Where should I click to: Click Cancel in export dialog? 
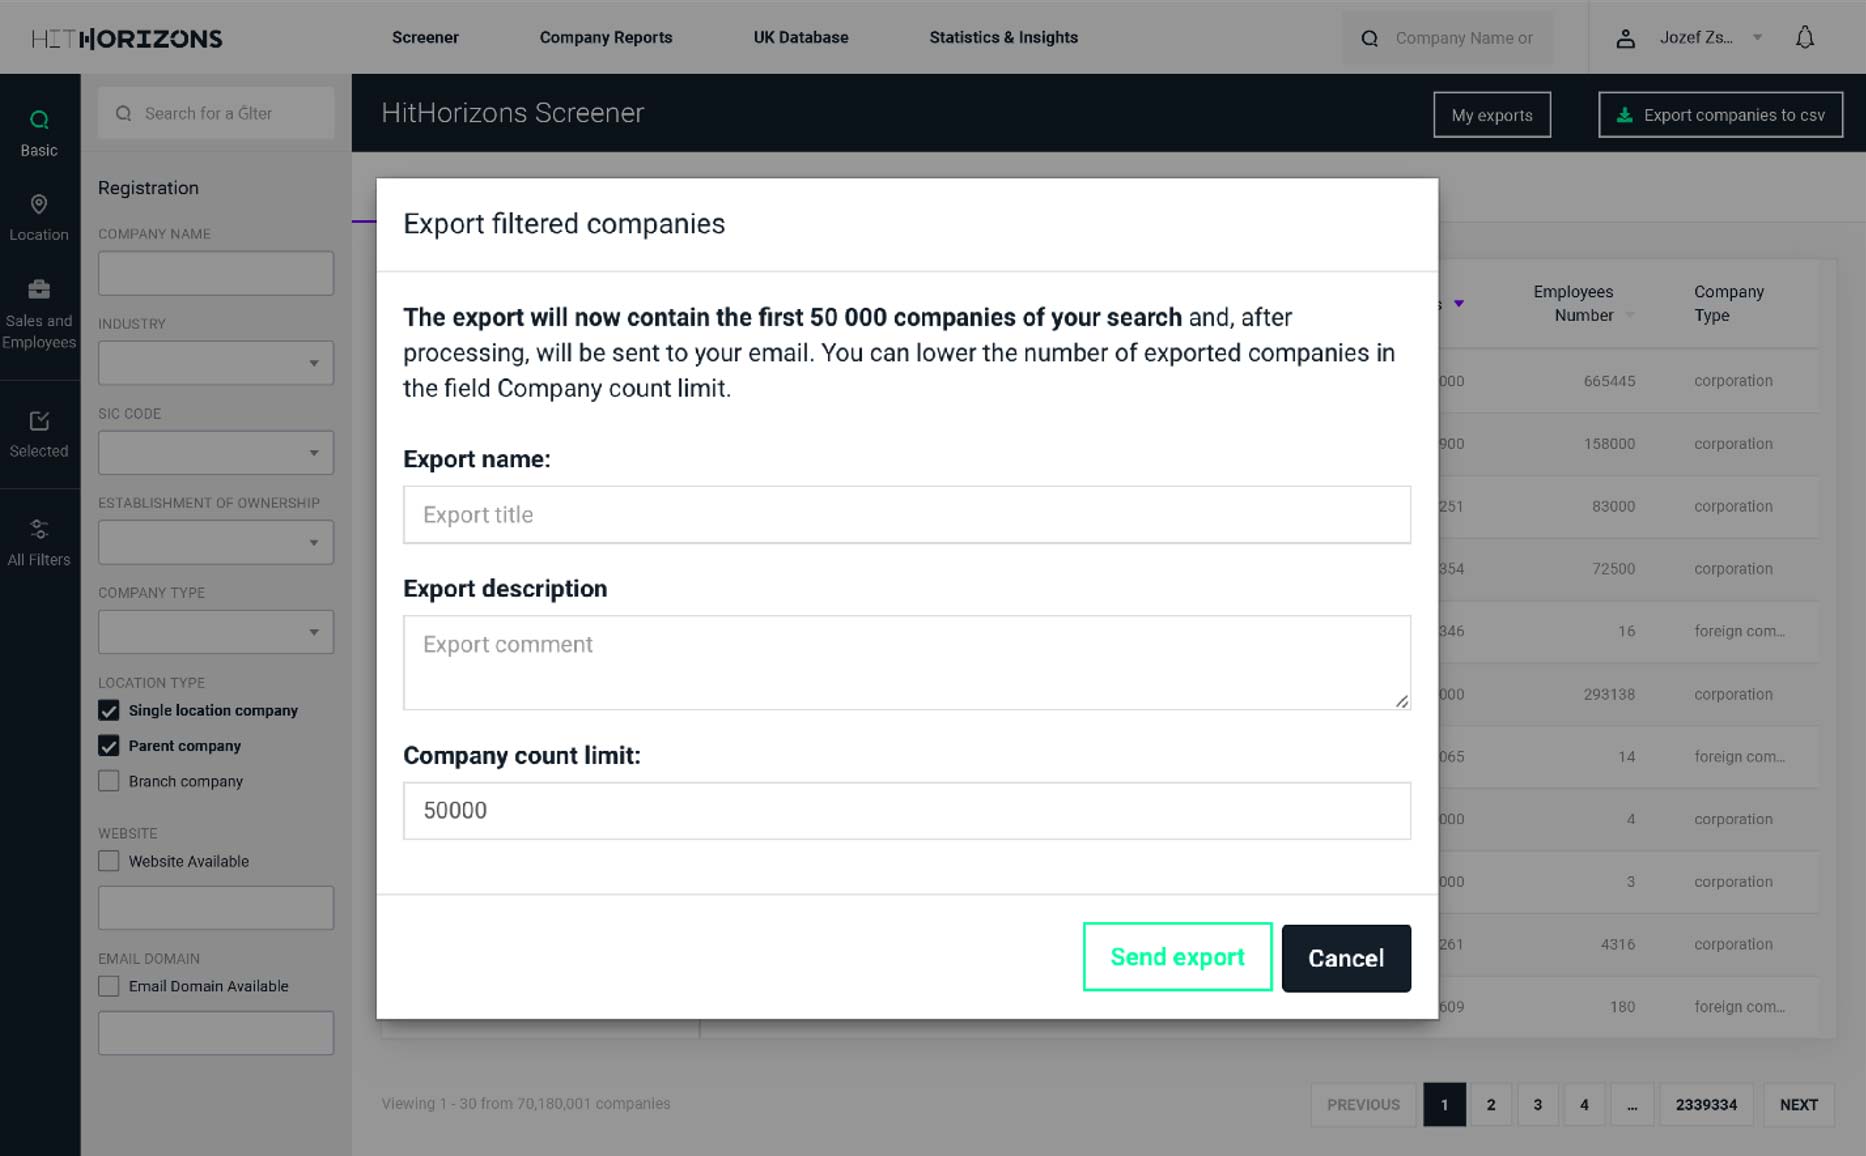point(1346,958)
